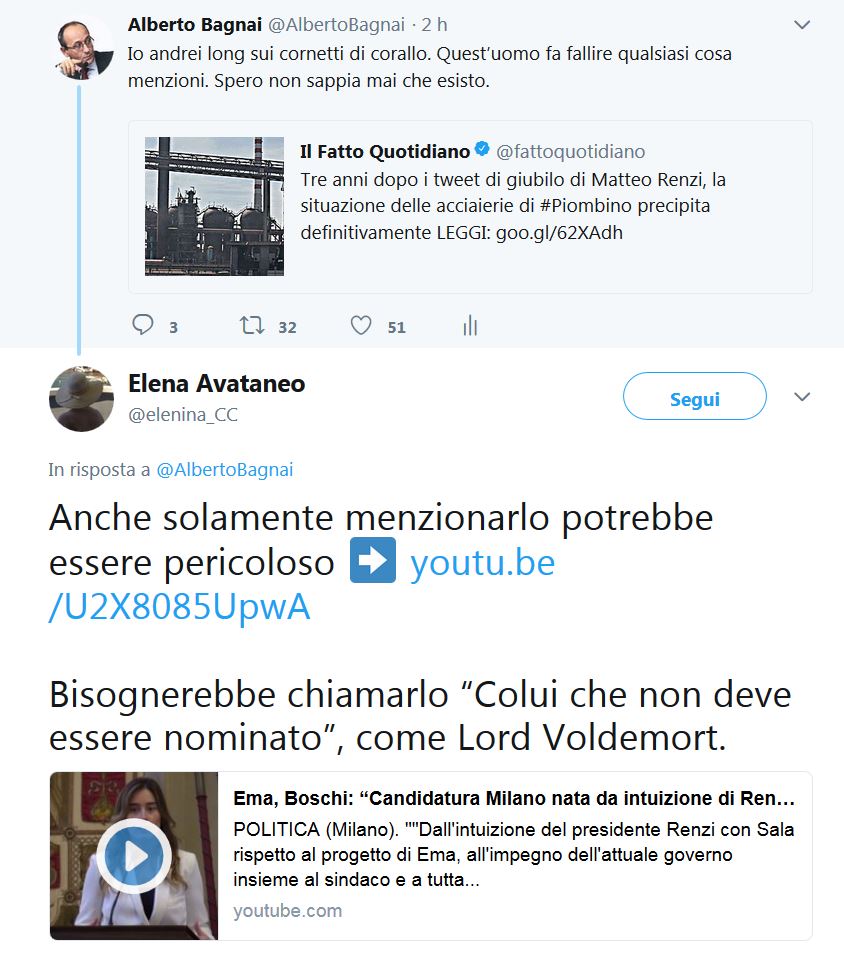Open tweet analytics bar-chart icon
The height and width of the screenshot is (957, 844).
click(x=470, y=325)
